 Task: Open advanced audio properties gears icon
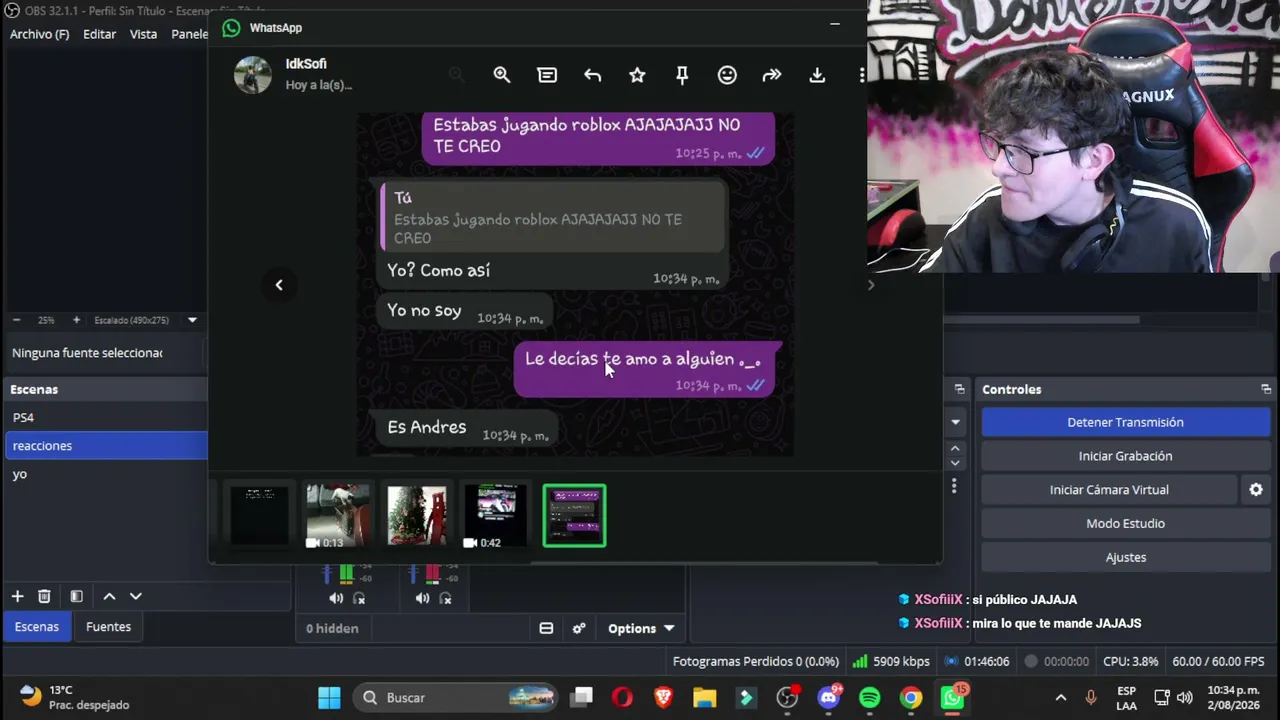(x=579, y=628)
